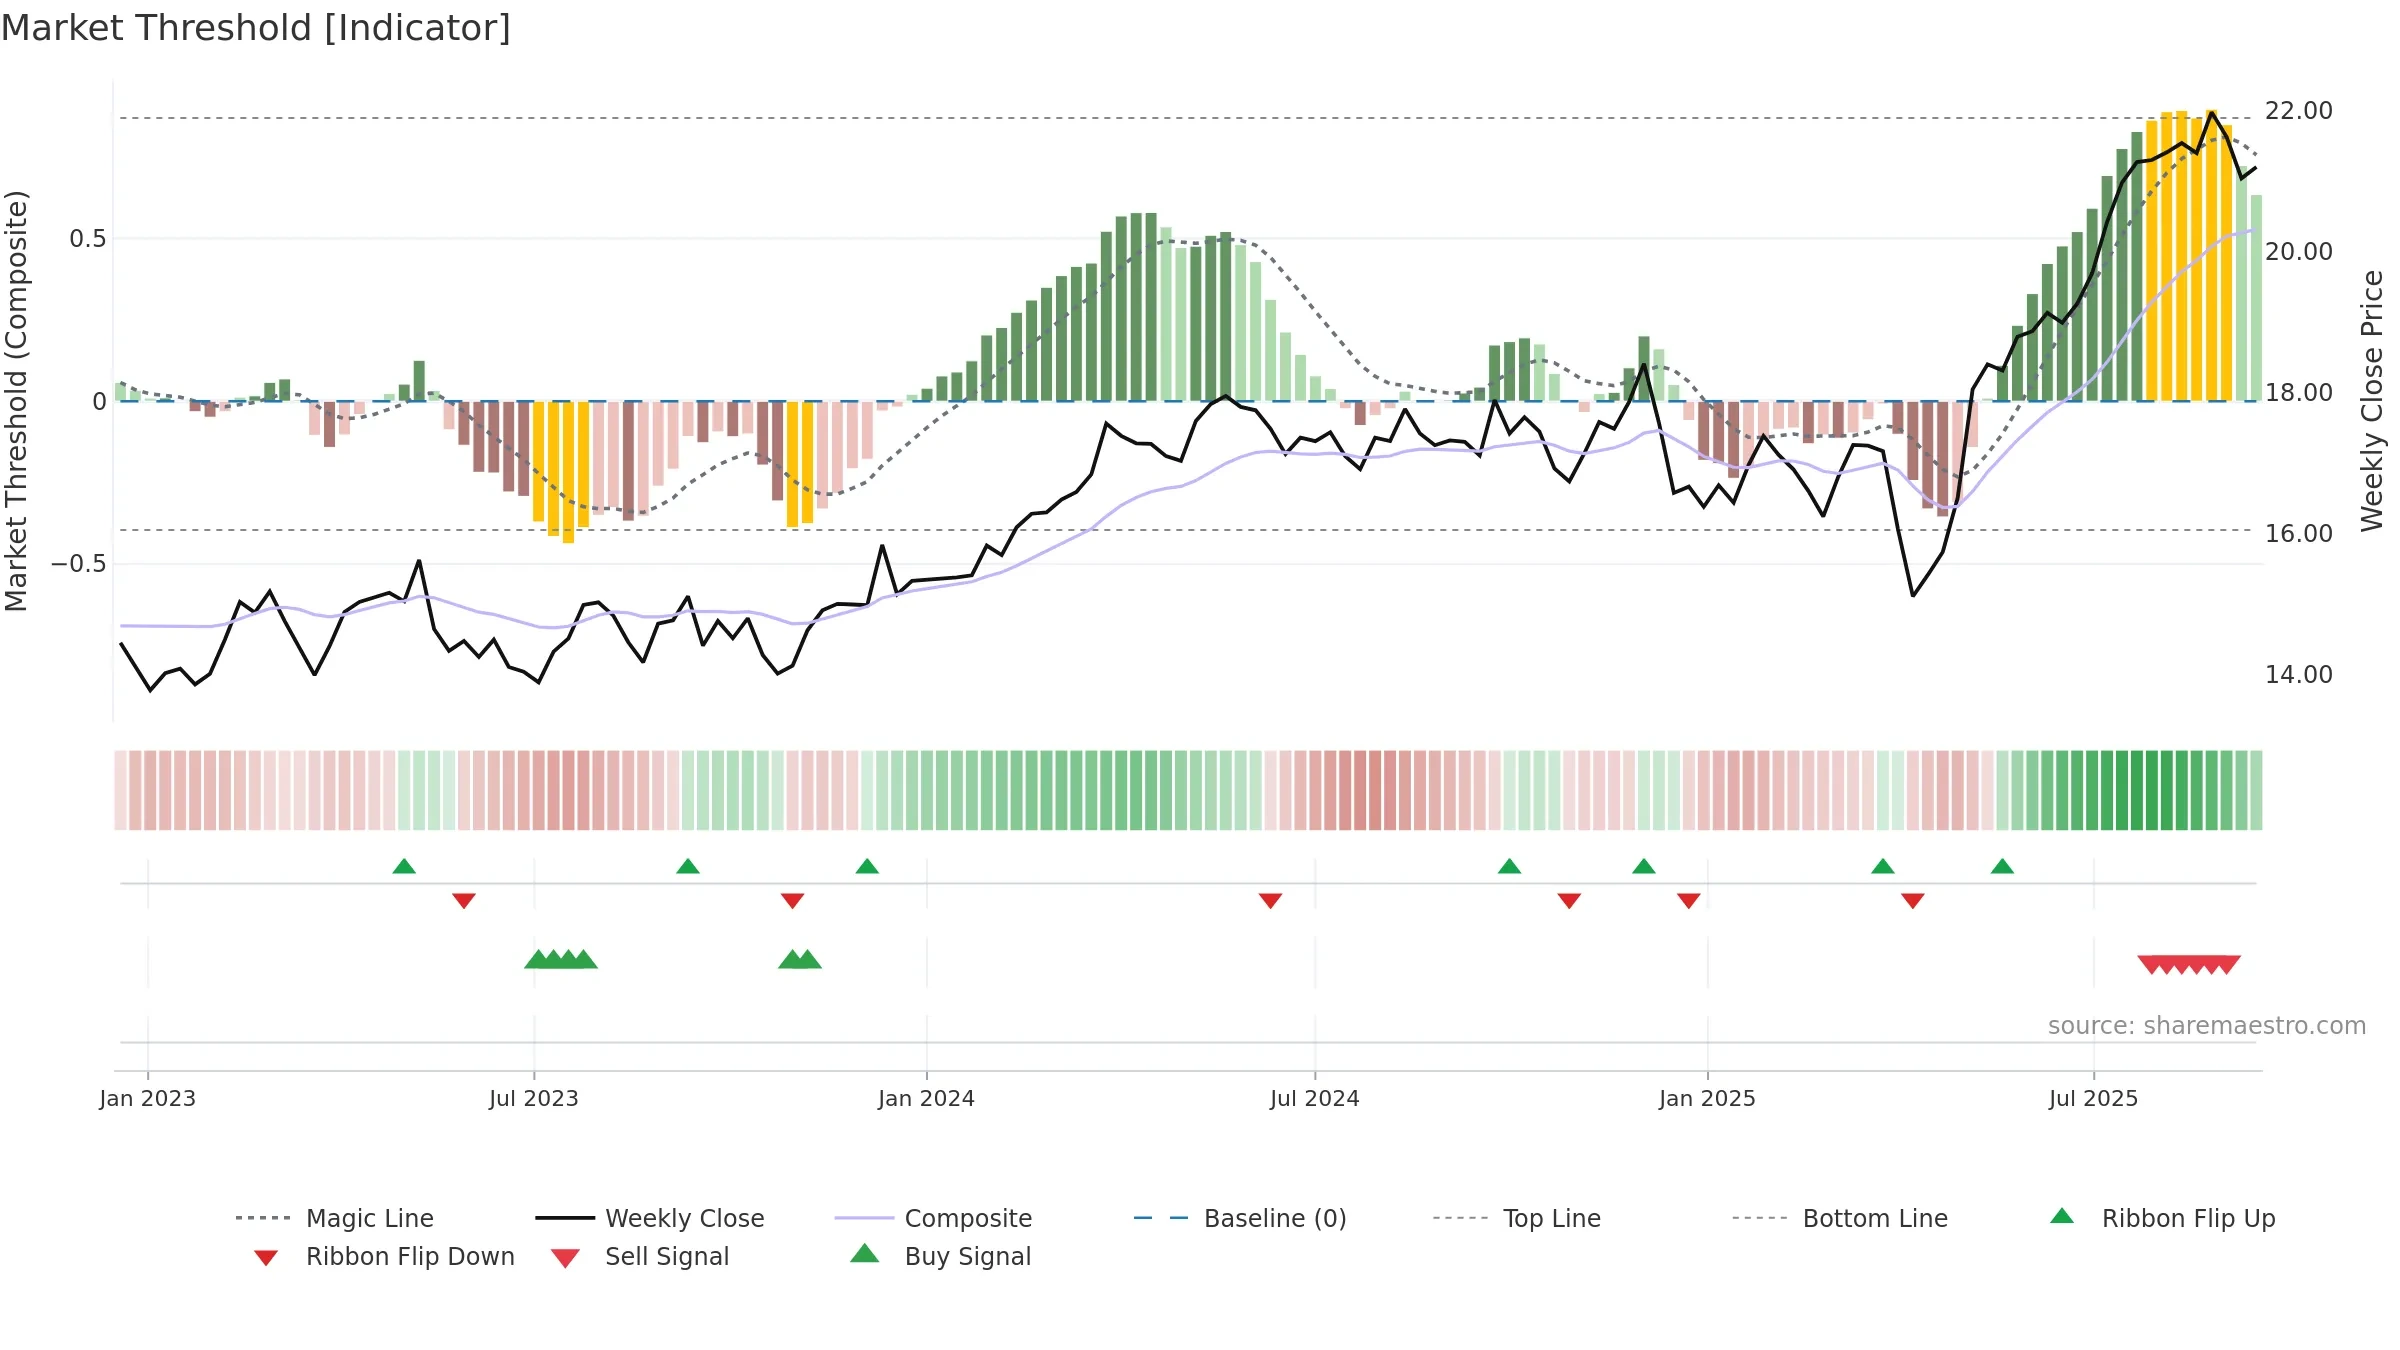Click the source: sharemaestro.com credit text
The height and width of the screenshot is (1350, 2400).
coord(2207,1026)
